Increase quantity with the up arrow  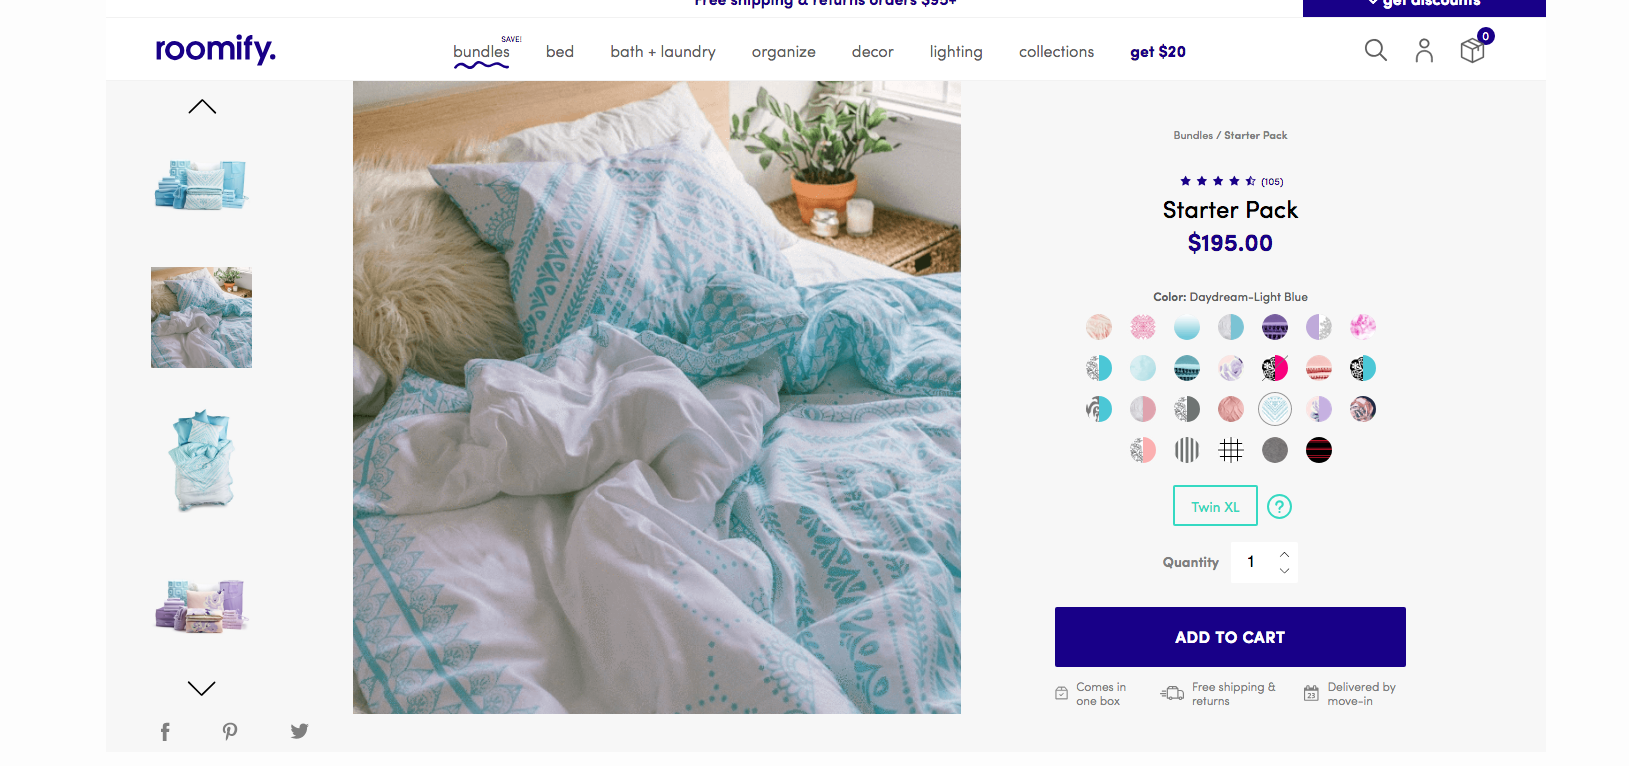coord(1285,554)
